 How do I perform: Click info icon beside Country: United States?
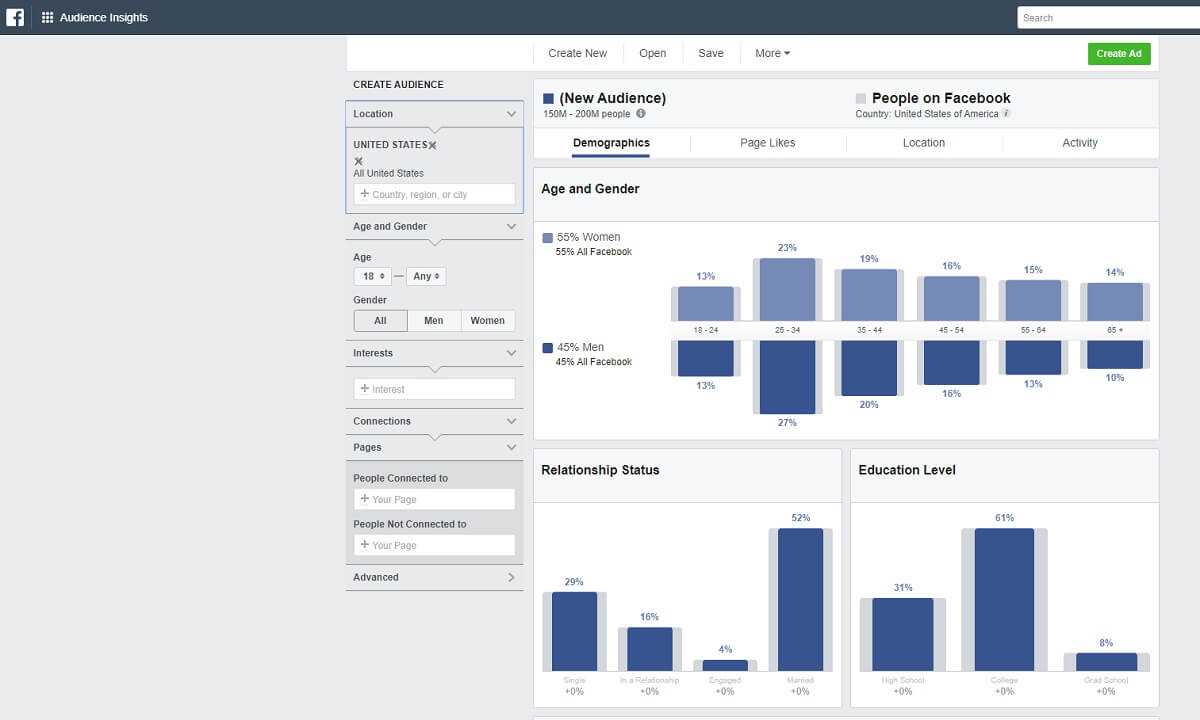pos(1006,114)
